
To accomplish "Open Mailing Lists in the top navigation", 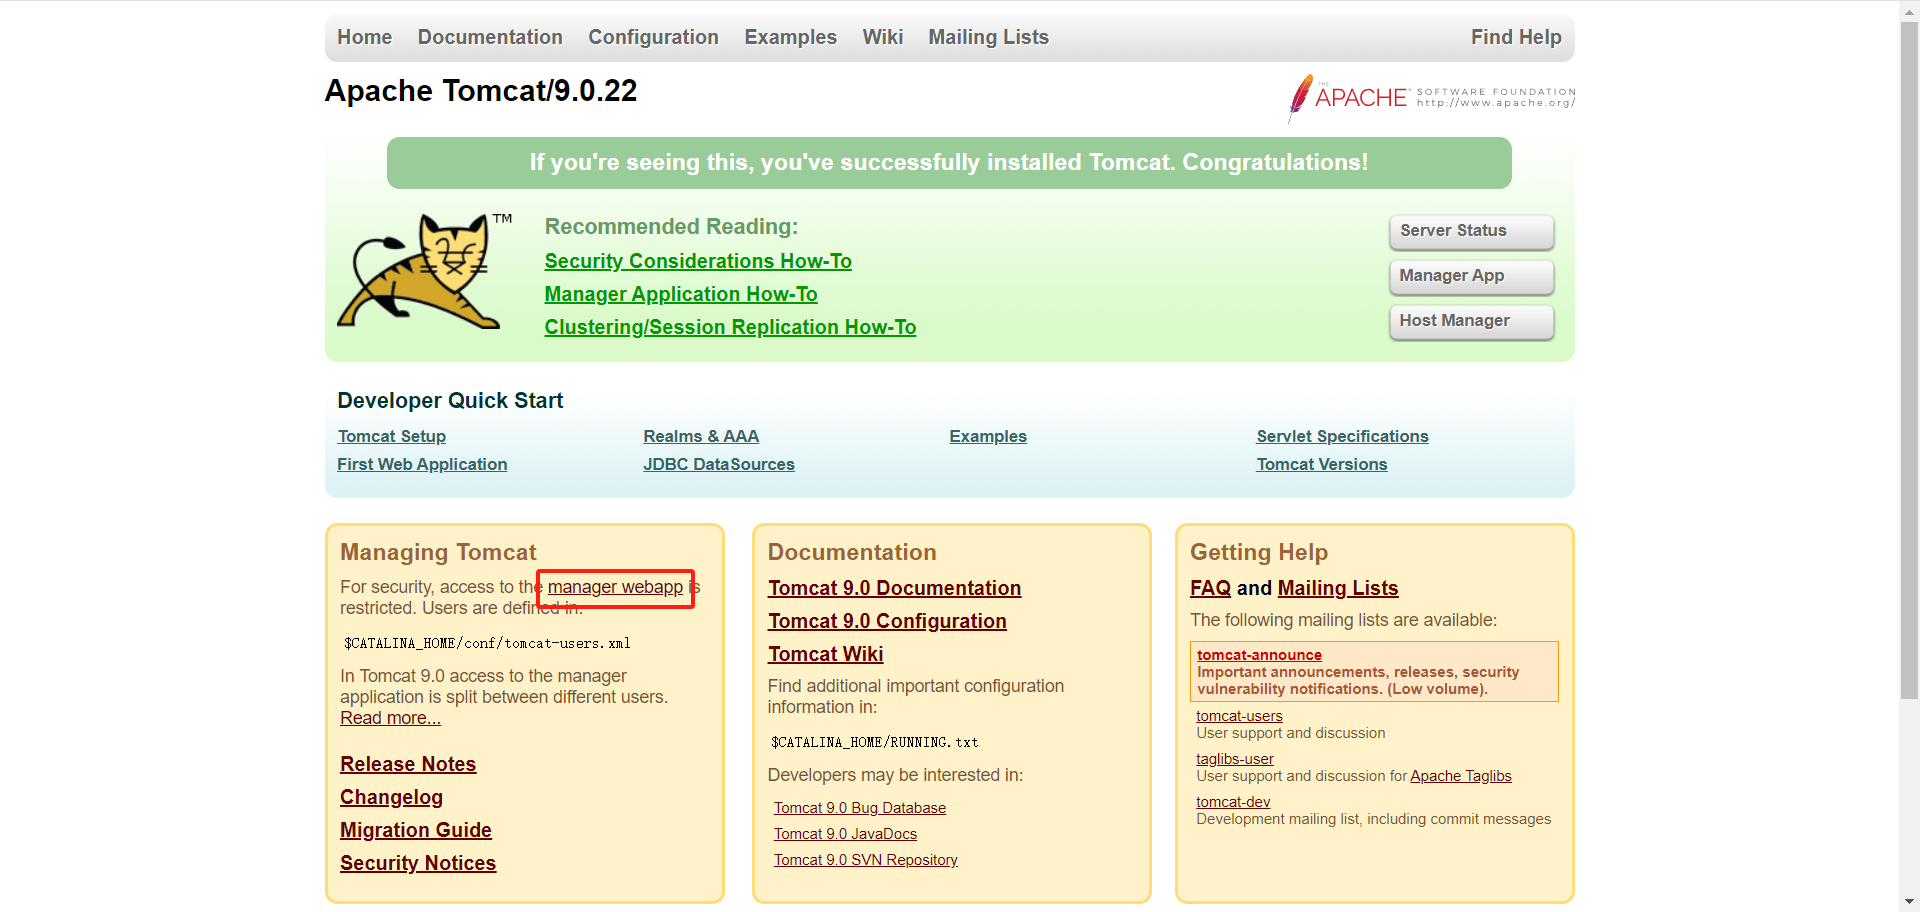I will (x=988, y=37).
